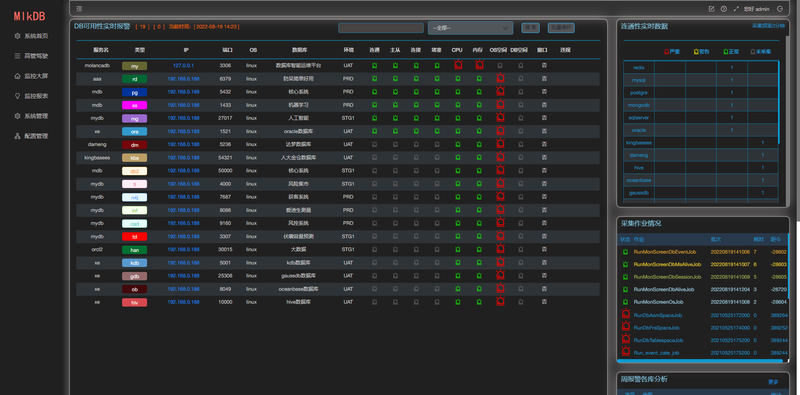Click the green 连通 status icon for molancadb
This screenshot has height=395, width=800.
click(x=374, y=65)
